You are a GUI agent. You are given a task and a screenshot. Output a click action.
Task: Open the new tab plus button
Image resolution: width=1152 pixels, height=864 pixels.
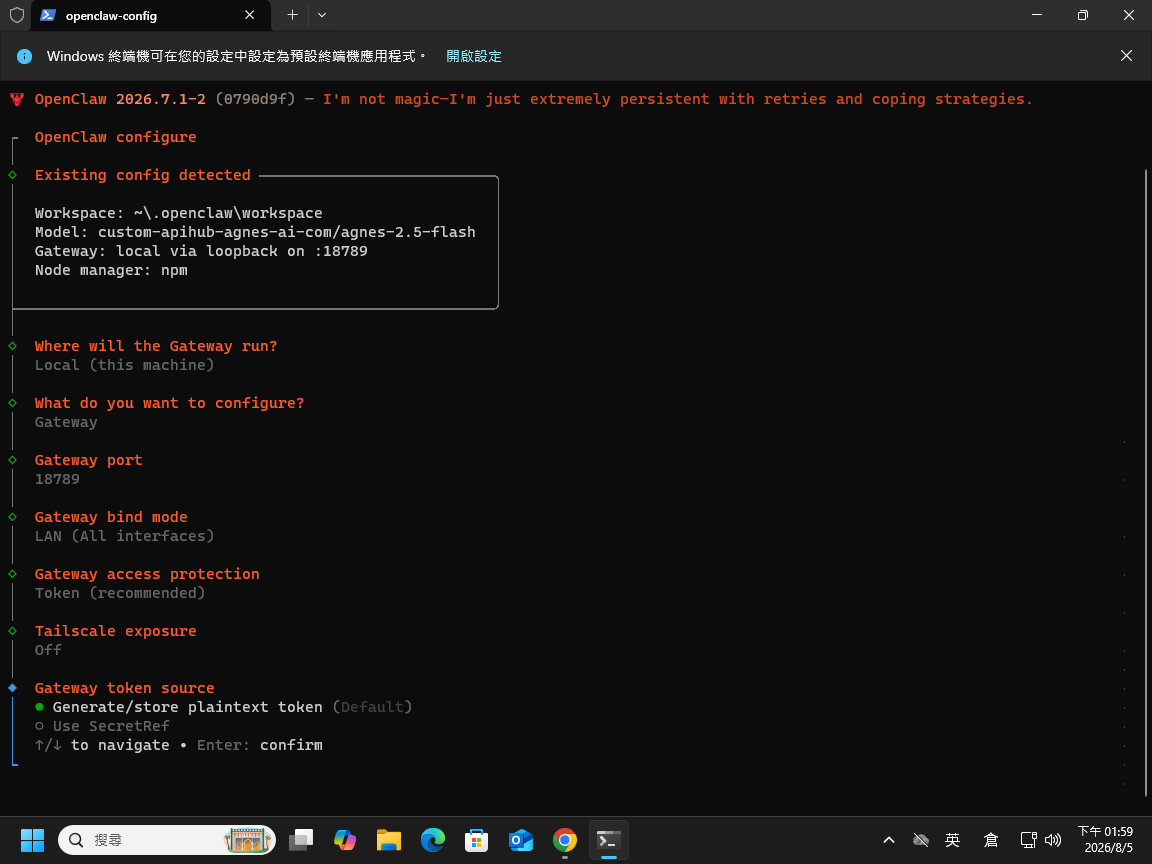tap(292, 15)
